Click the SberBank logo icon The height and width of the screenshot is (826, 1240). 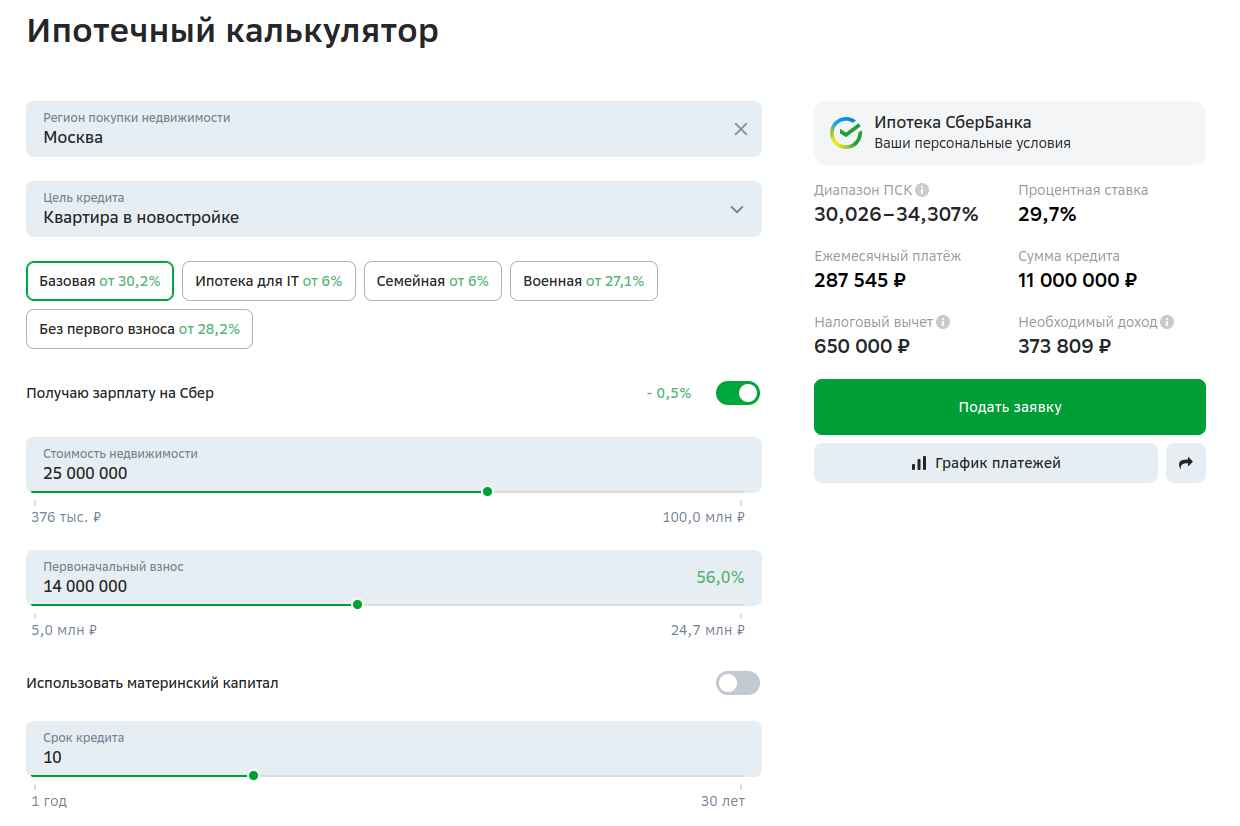[x=846, y=133]
